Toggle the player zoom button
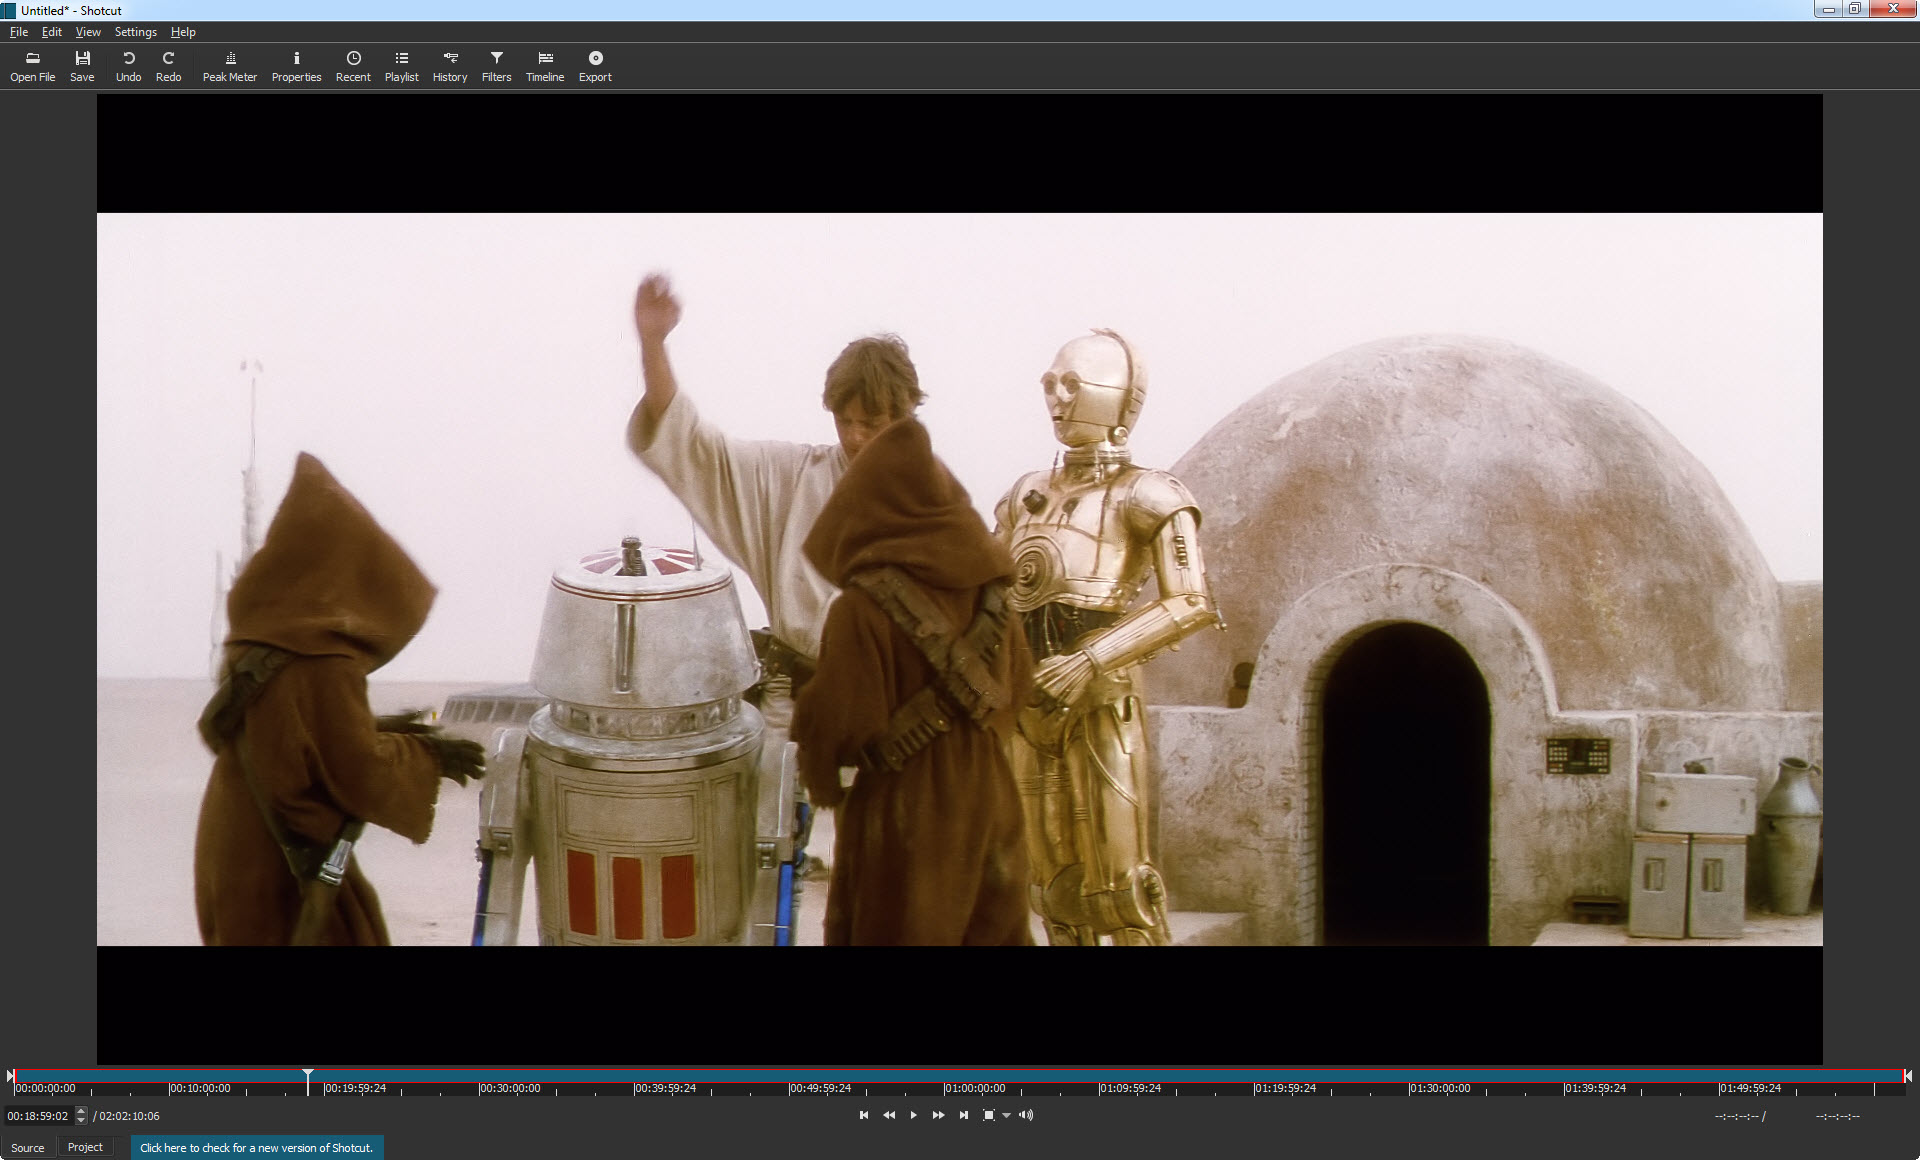 [x=988, y=1115]
